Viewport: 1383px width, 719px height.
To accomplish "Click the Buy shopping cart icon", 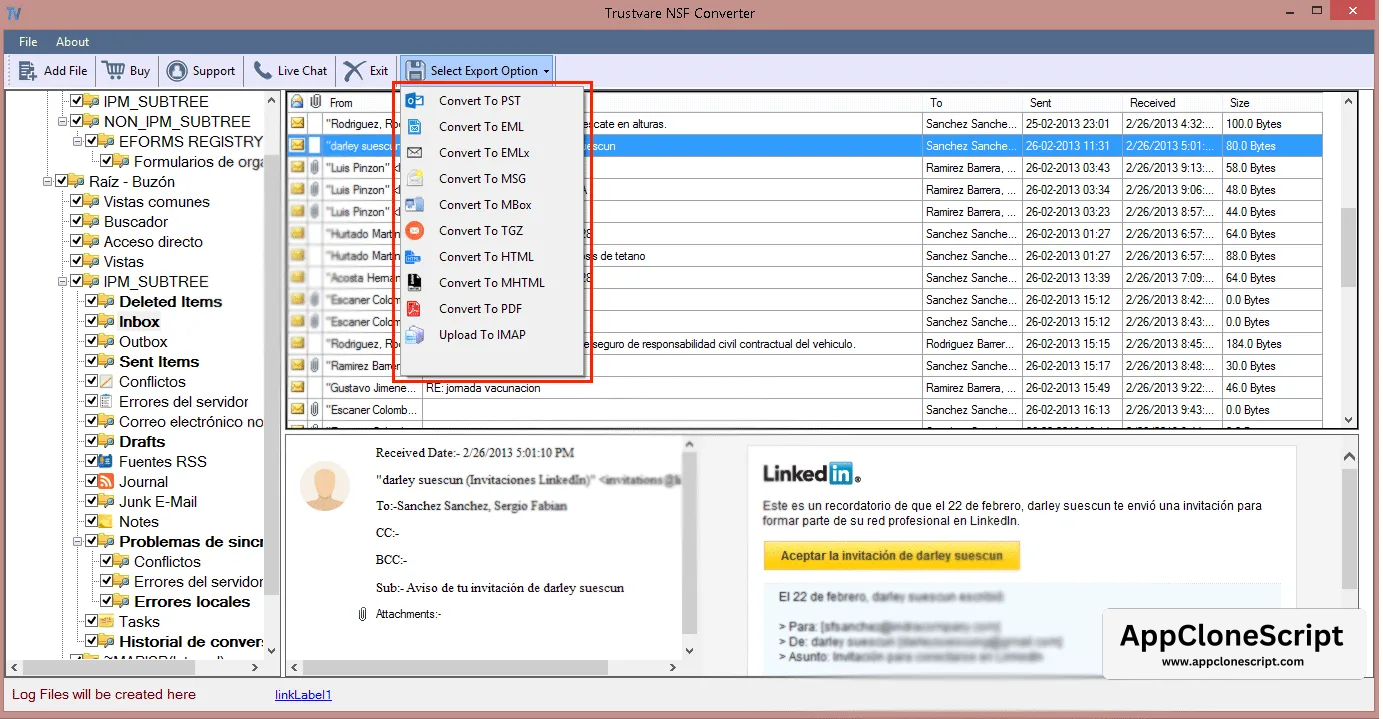I will (113, 71).
